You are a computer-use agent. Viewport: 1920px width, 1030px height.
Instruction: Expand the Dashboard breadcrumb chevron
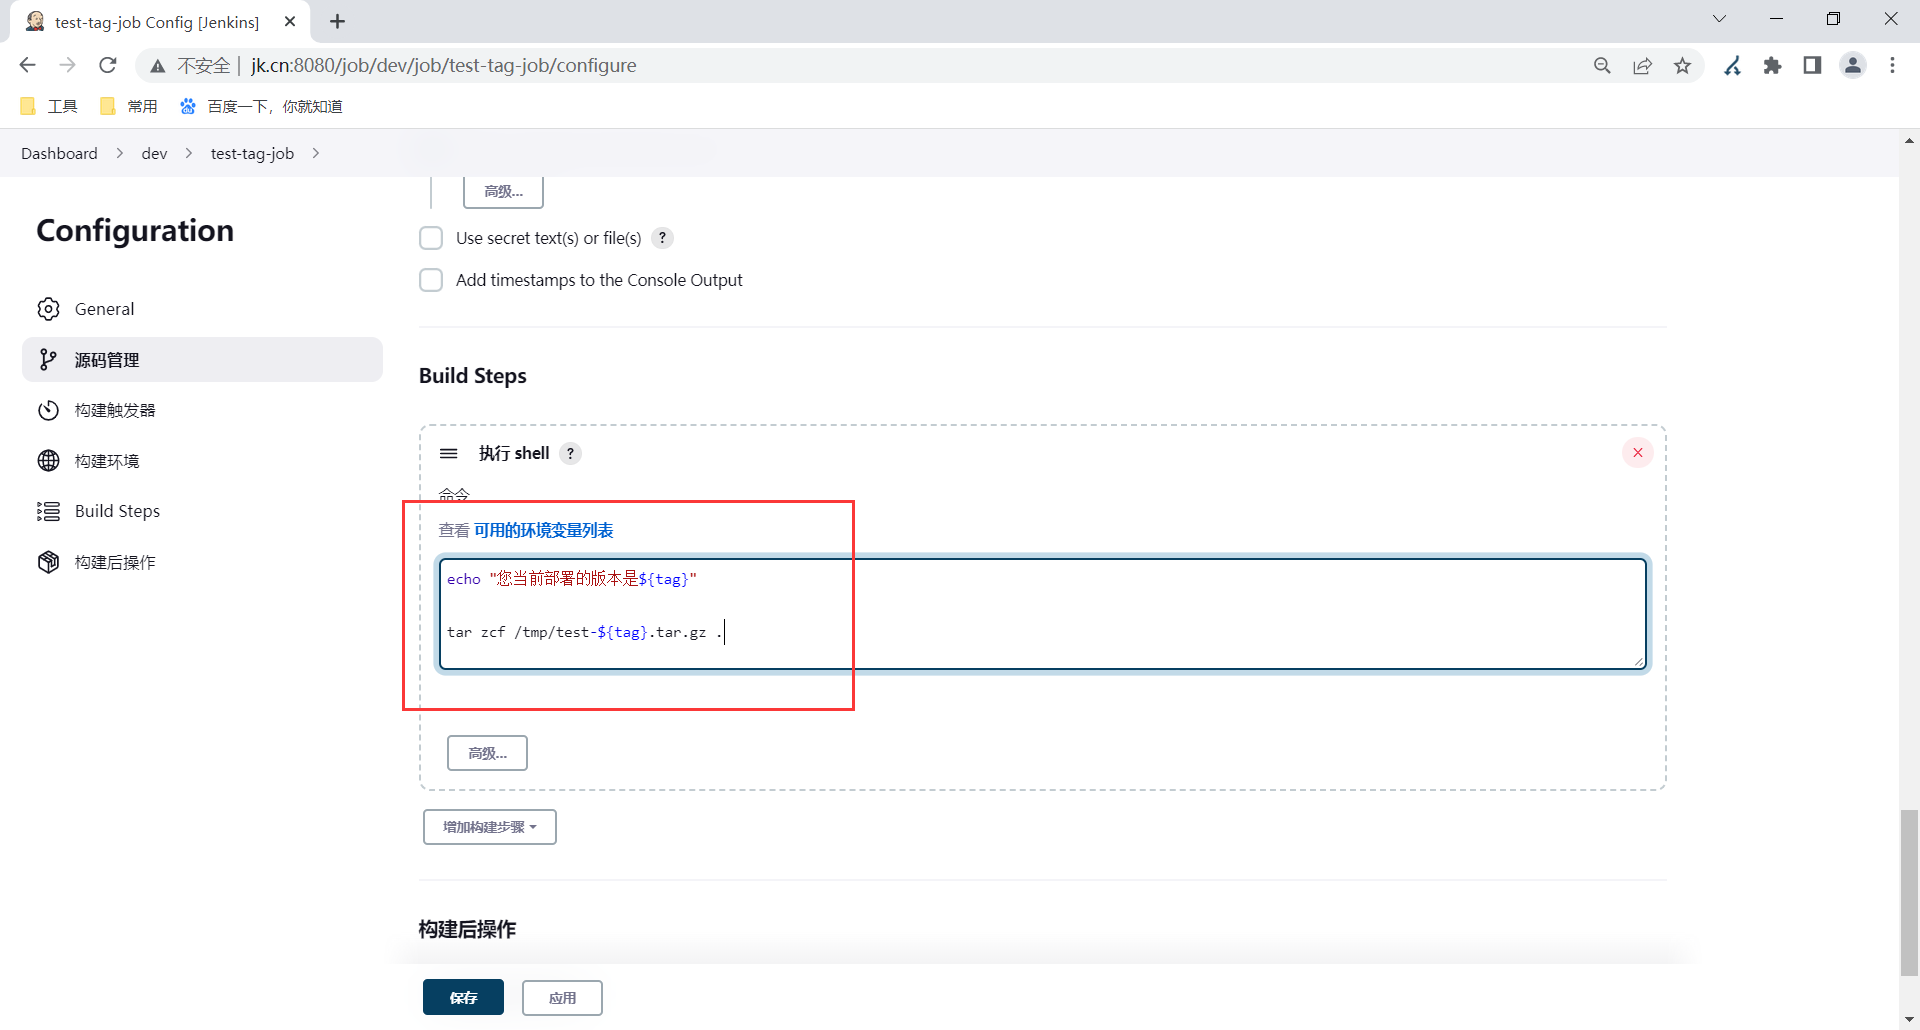click(x=120, y=153)
